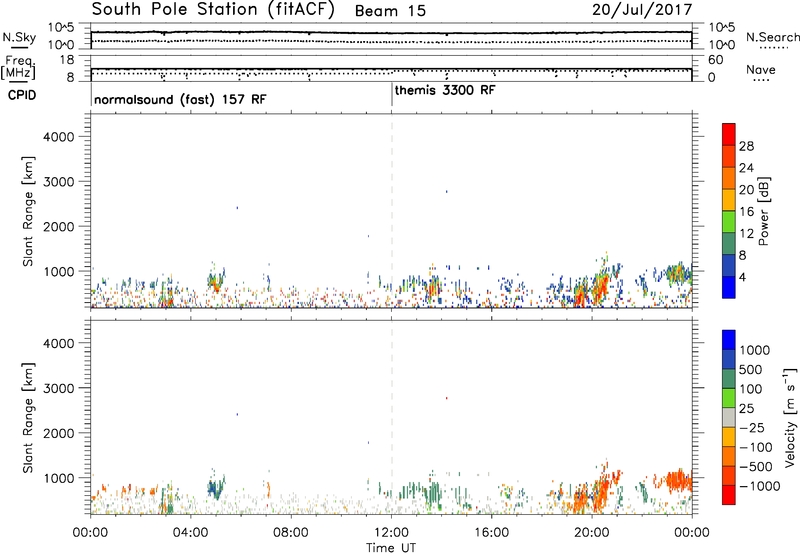800x554 pixels.
Task: Click the "3000" tick in the Power panel
Action: point(59,182)
